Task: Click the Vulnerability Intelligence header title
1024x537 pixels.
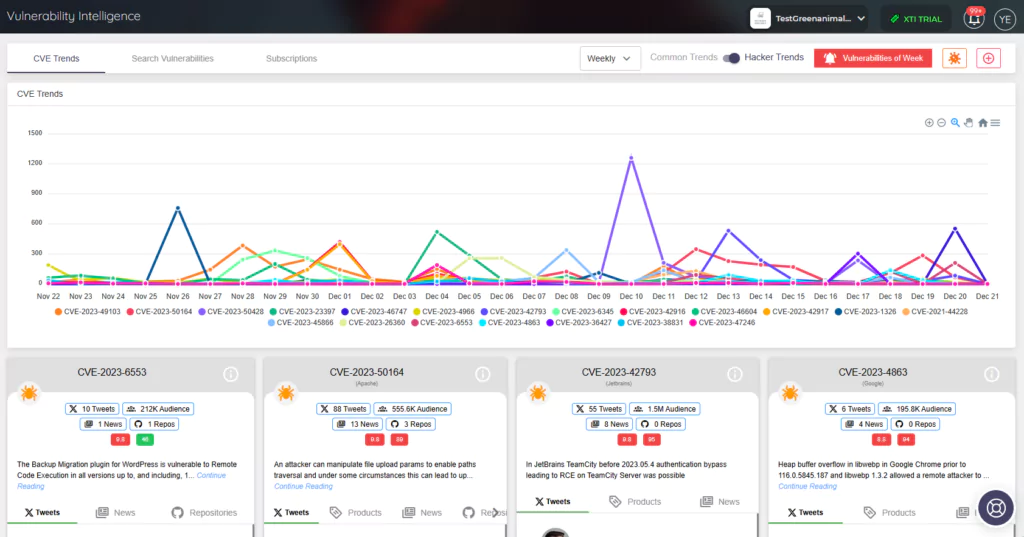Action: point(74,16)
